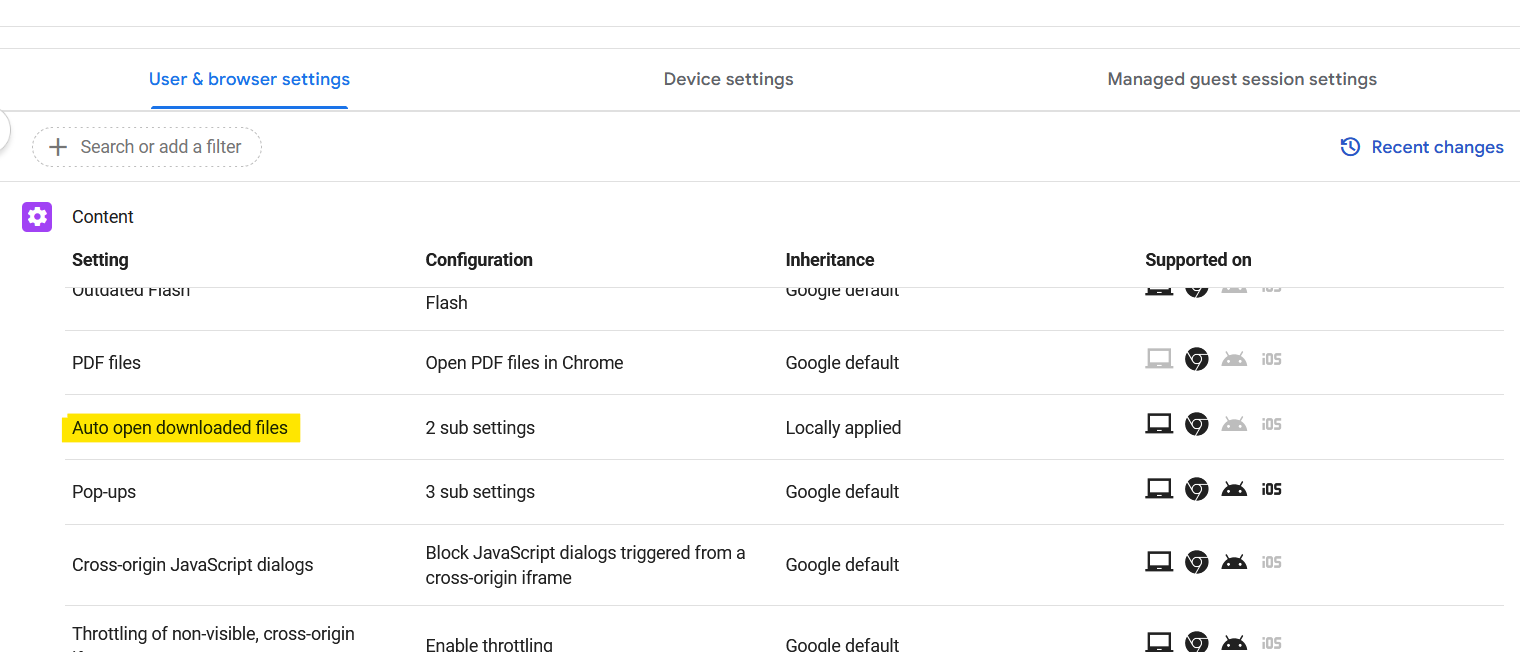Open the Managed guest session settings tab
1520x652 pixels.
pos(1242,79)
